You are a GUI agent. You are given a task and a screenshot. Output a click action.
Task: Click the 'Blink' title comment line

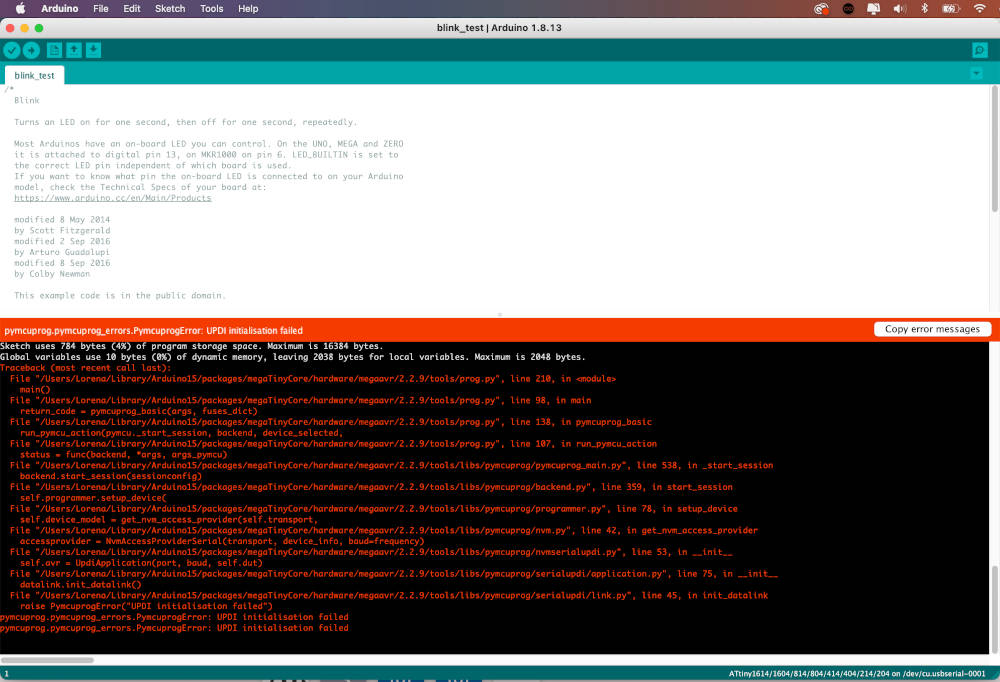[27, 100]
